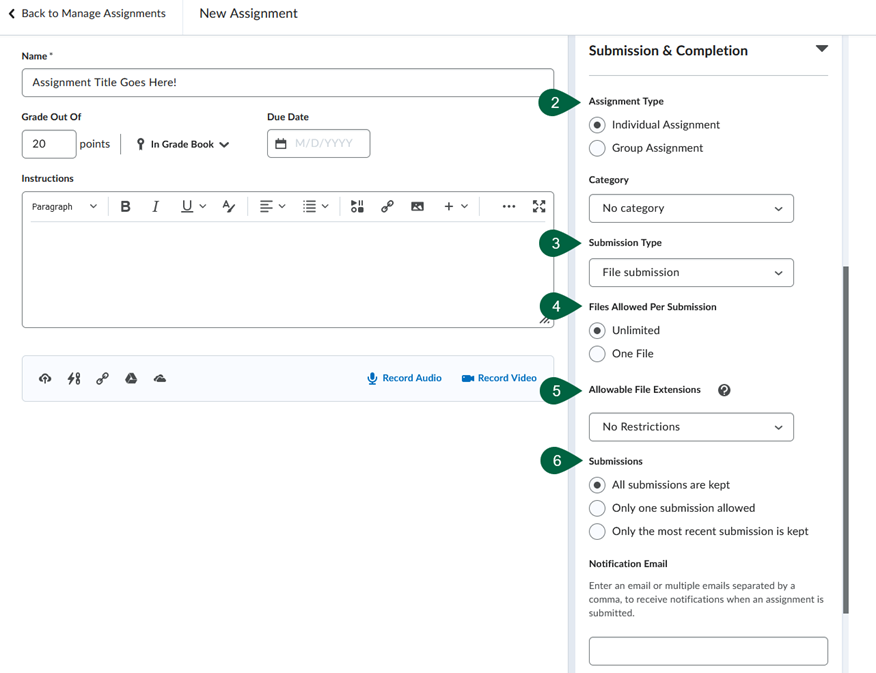This screenshot has height=673, width=876.
Task: Click the Notification Email input field
Action: [x=708, y=650]
